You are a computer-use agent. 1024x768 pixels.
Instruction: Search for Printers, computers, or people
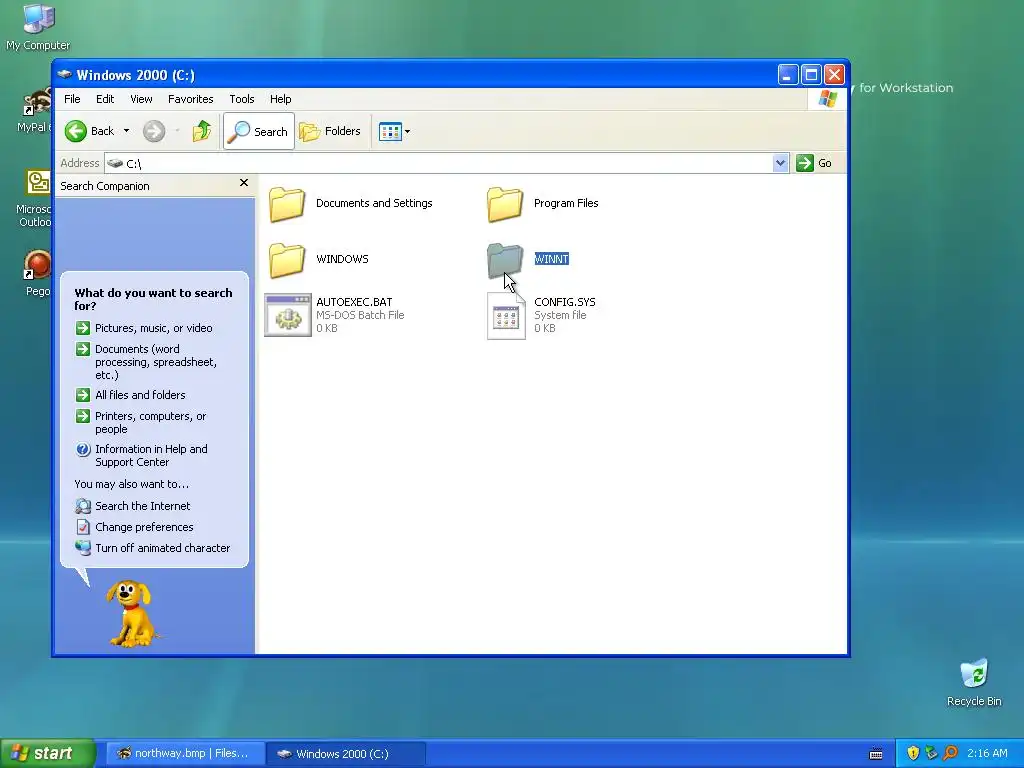tap(151, 423)
